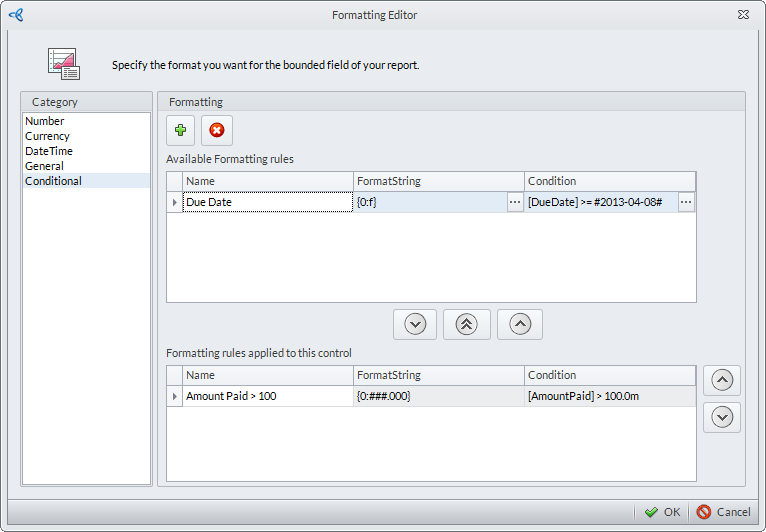Move the selected rule down to applied list
766x532 pixels.
415,324
